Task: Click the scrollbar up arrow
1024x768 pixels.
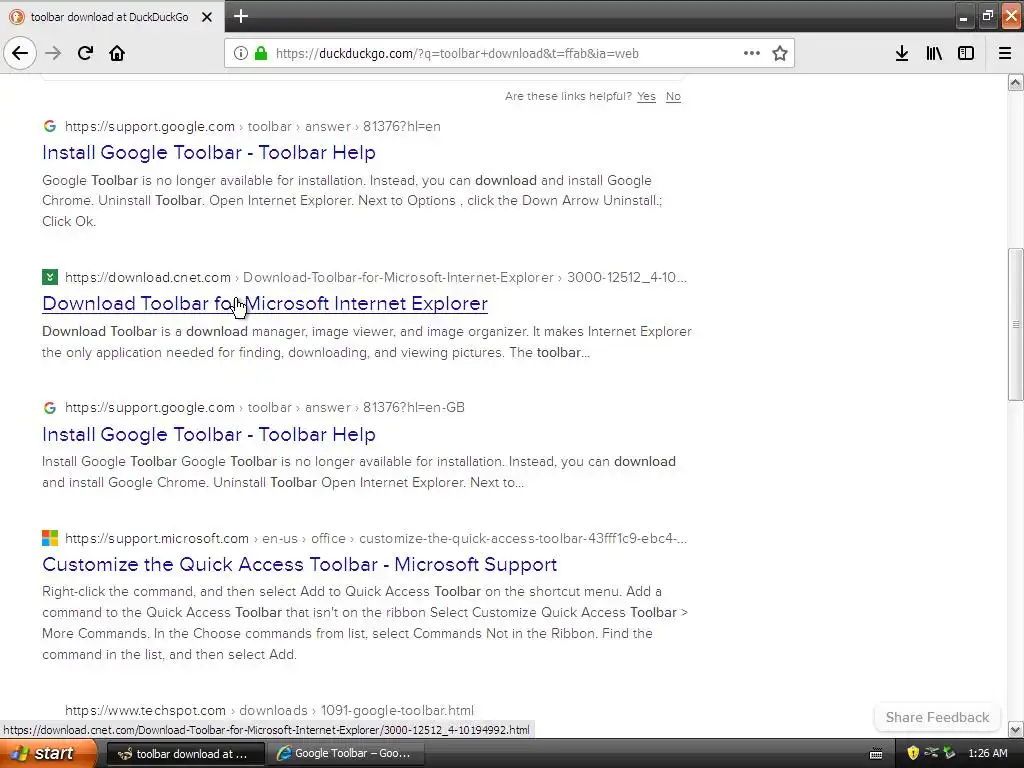Action: (1015, 82)
